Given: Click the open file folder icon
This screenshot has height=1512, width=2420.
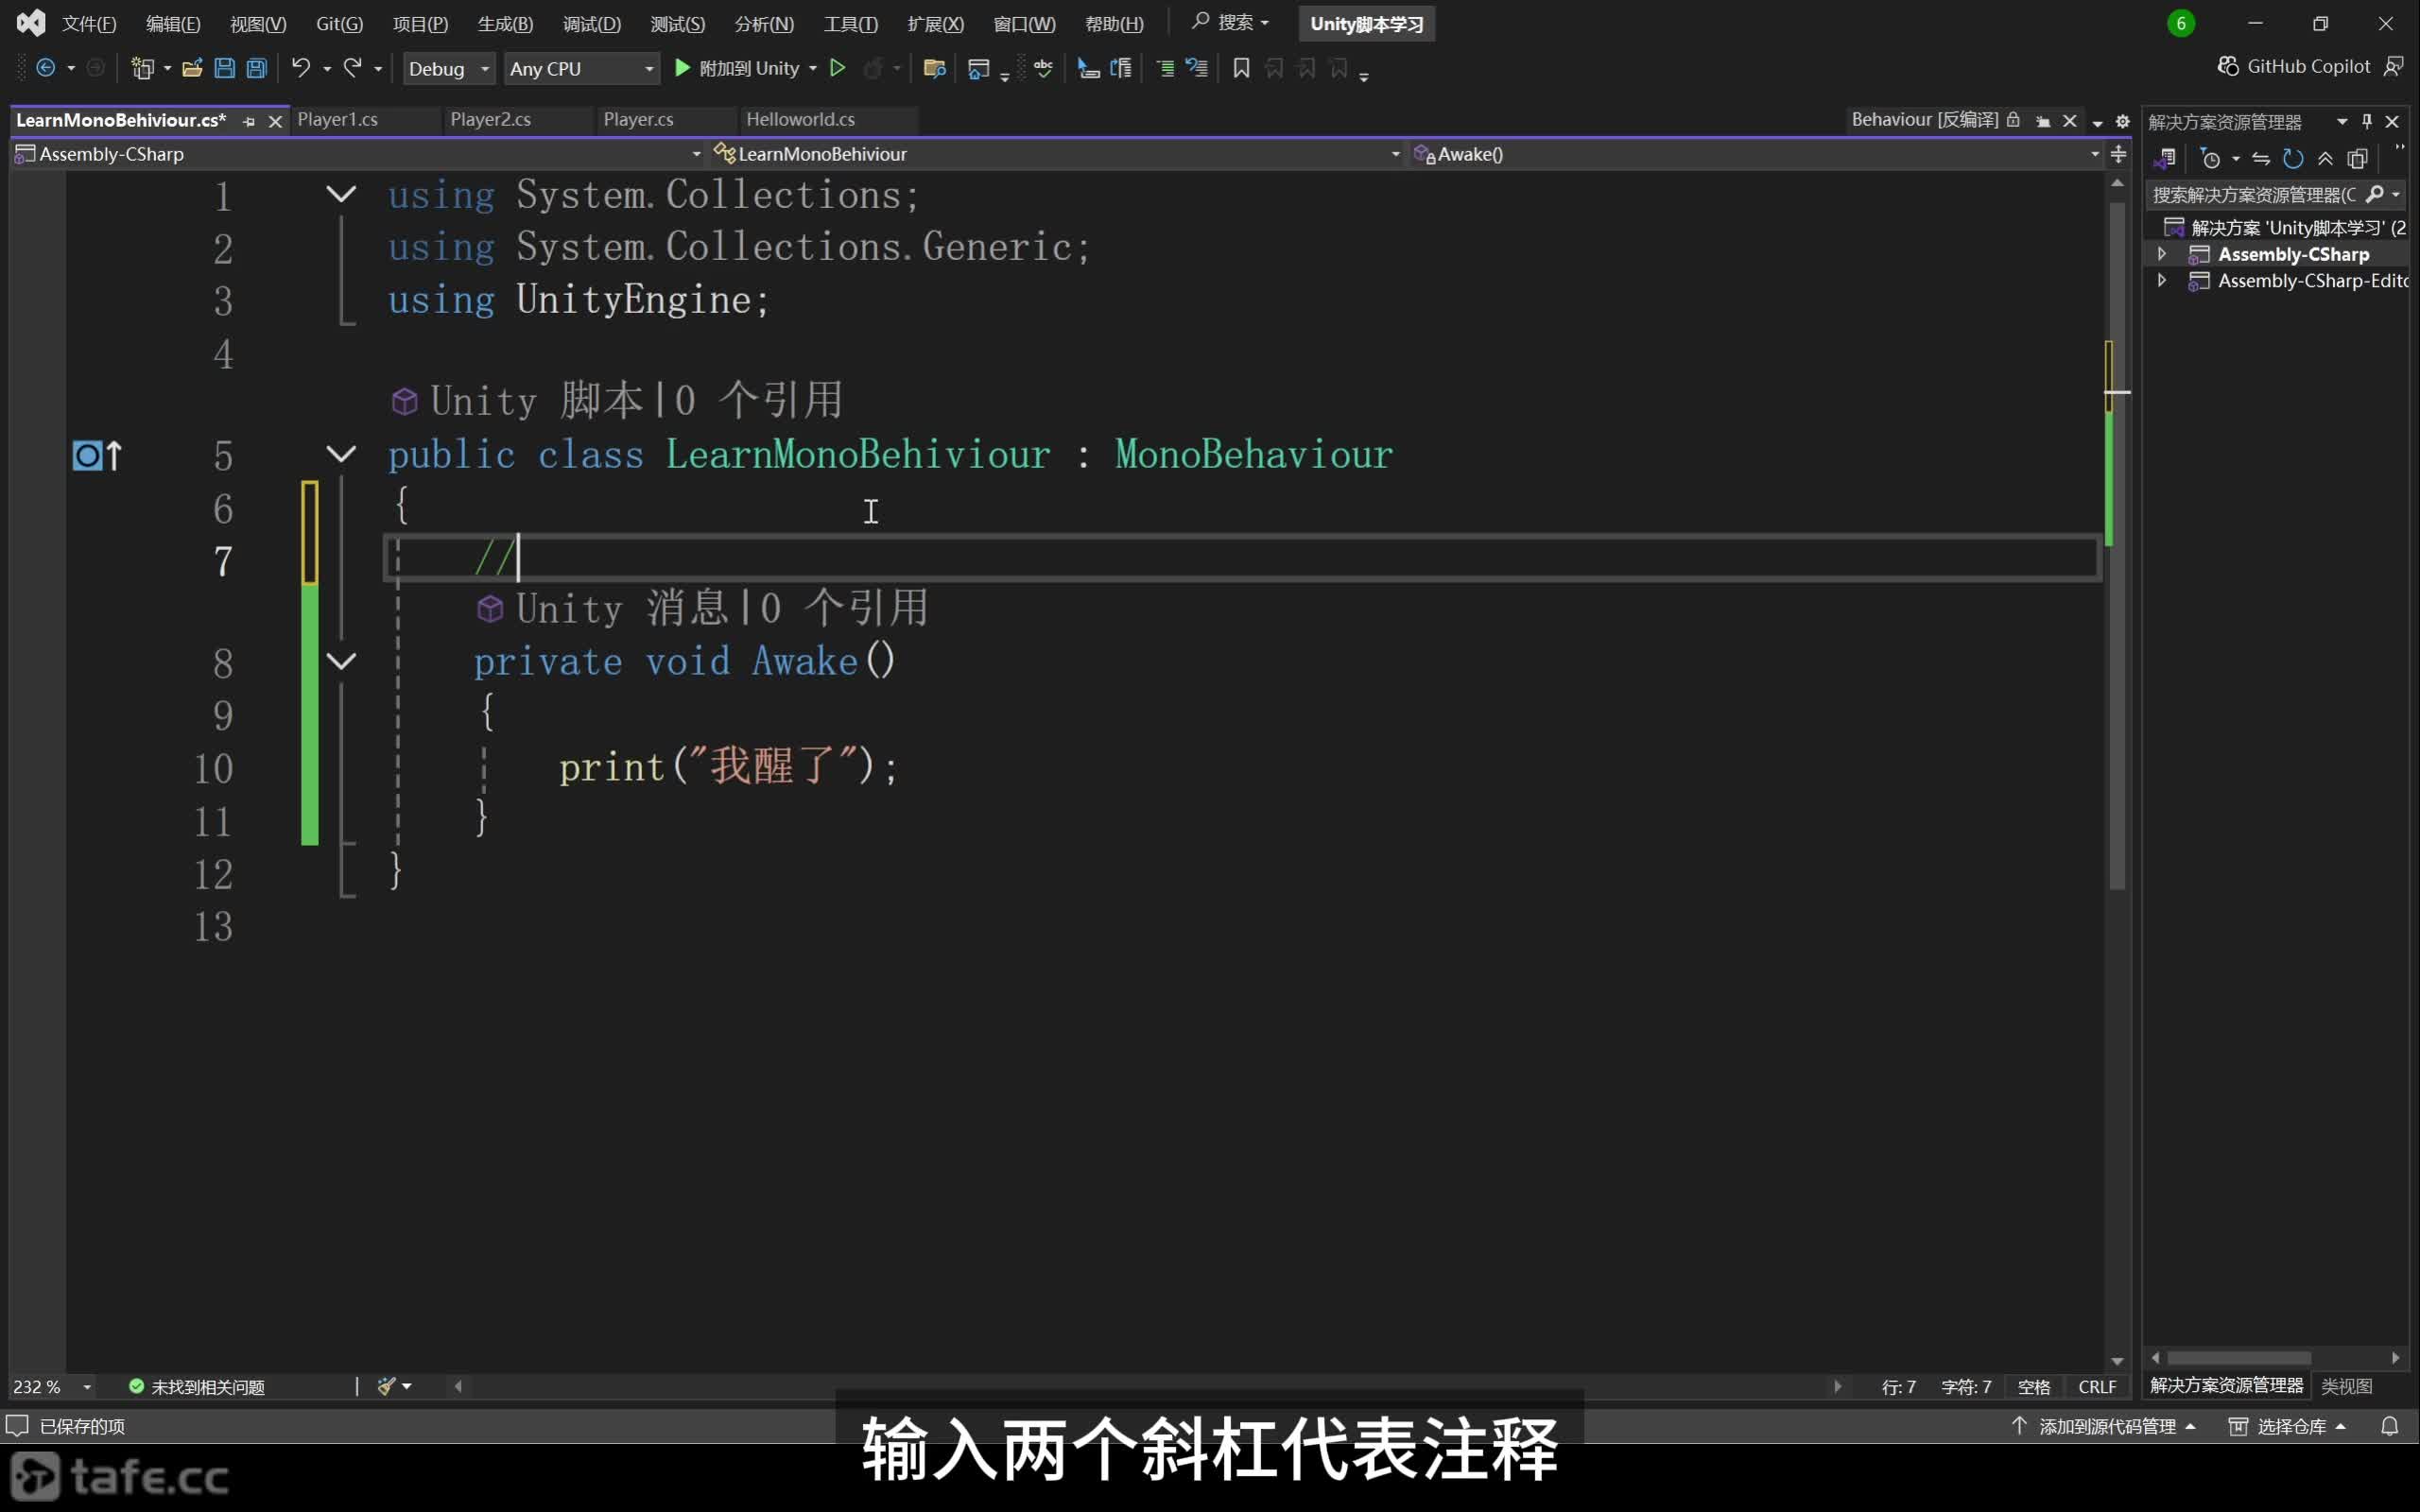Looking at the screenshot, I should click(x=192, y=68).
